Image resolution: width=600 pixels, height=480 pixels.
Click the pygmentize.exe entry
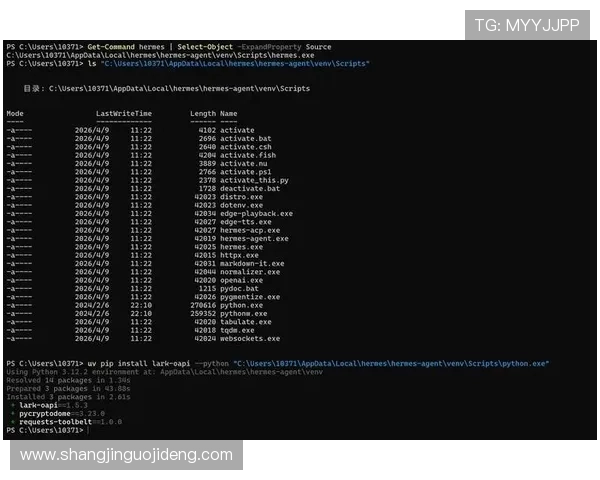pos(250,297)
